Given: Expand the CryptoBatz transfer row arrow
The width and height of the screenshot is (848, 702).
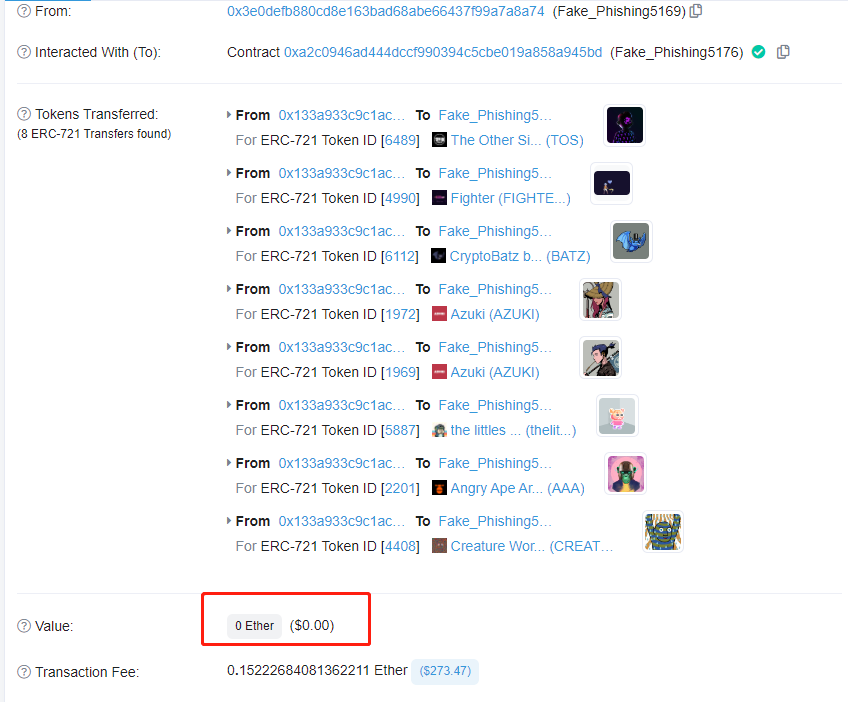Looking at the screenshot, I should [x=229, y=231].
